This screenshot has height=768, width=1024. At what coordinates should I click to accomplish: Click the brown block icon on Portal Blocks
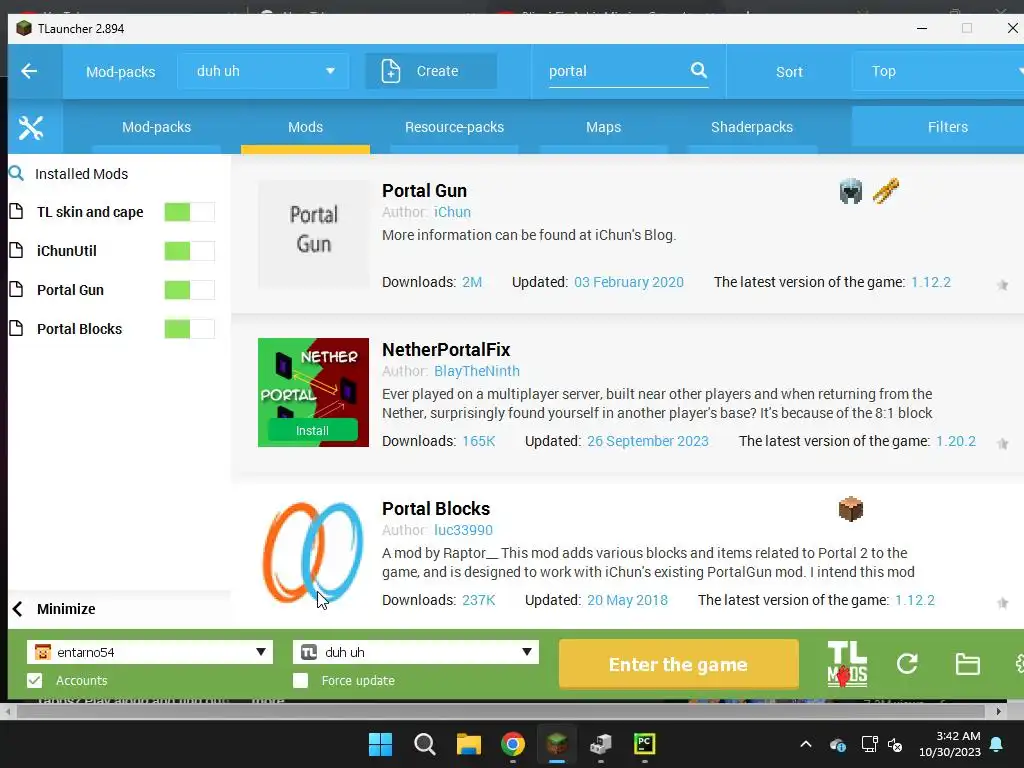(x=850, y=509)
